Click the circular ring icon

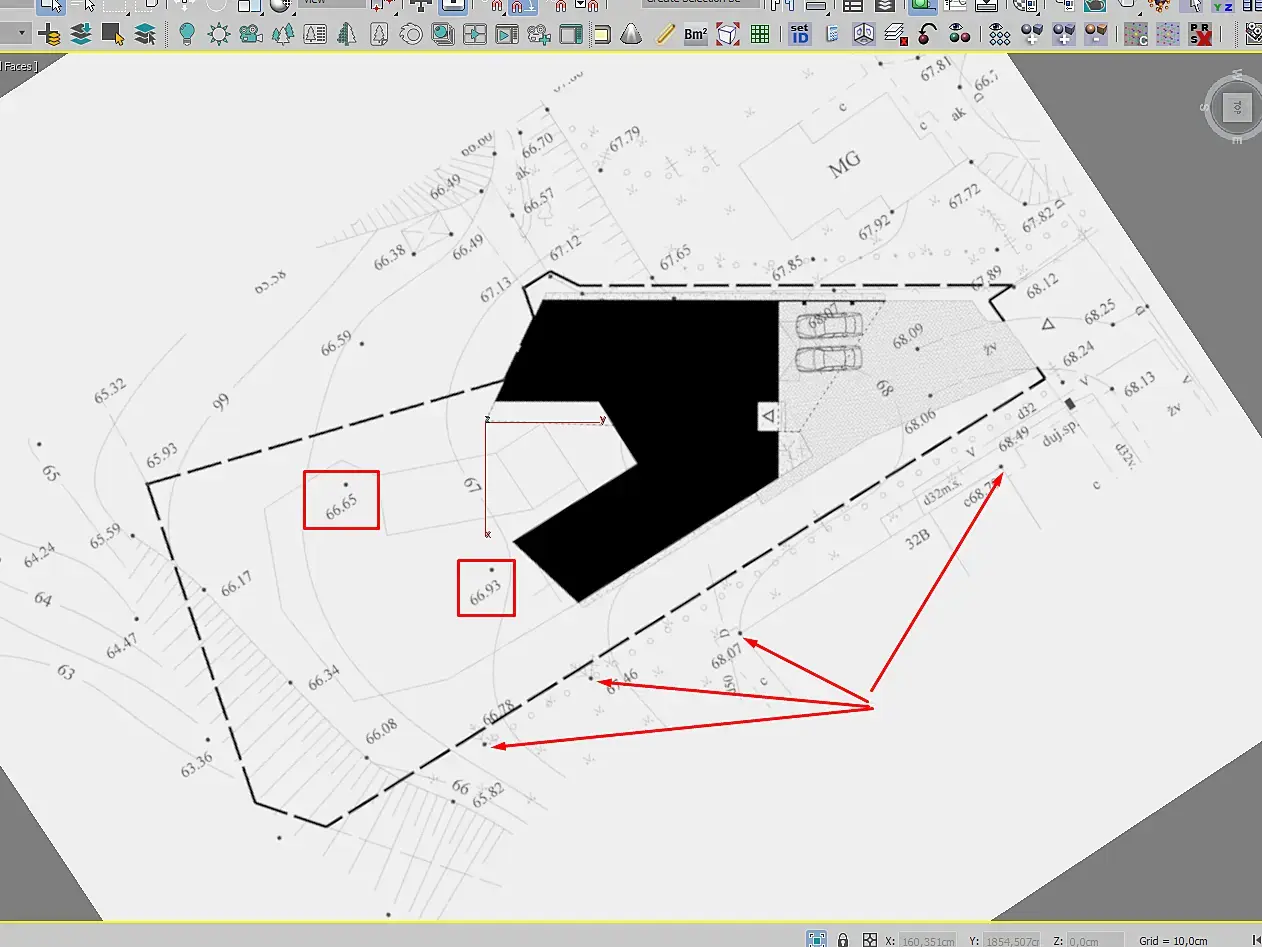click(x=411, y=36)
